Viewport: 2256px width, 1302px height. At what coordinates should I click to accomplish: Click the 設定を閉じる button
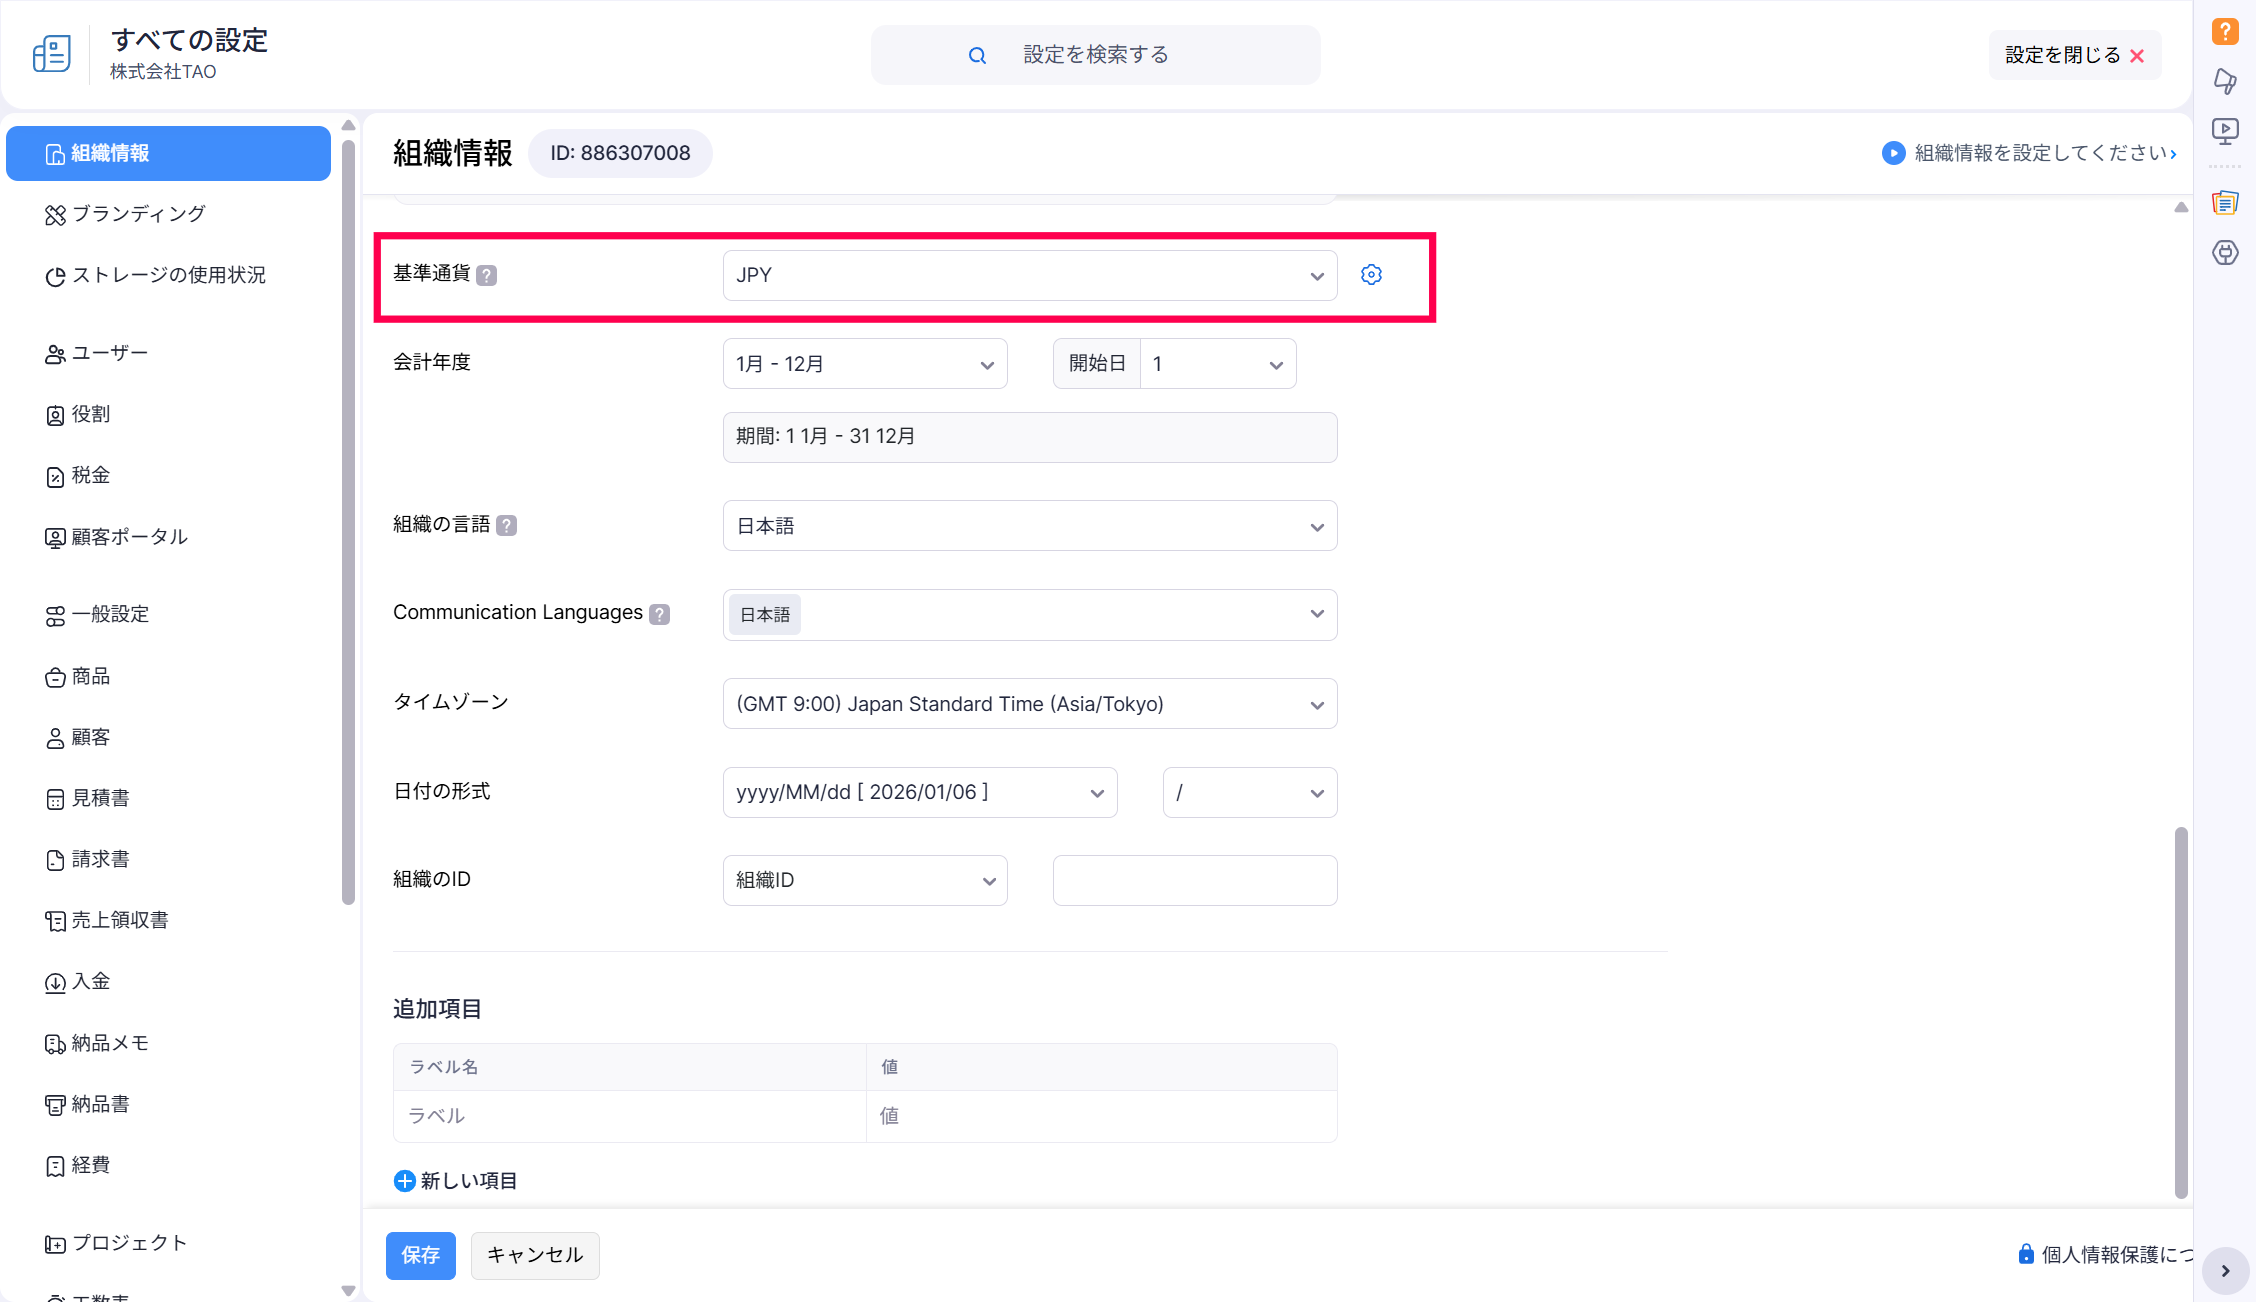[2073, 55]
